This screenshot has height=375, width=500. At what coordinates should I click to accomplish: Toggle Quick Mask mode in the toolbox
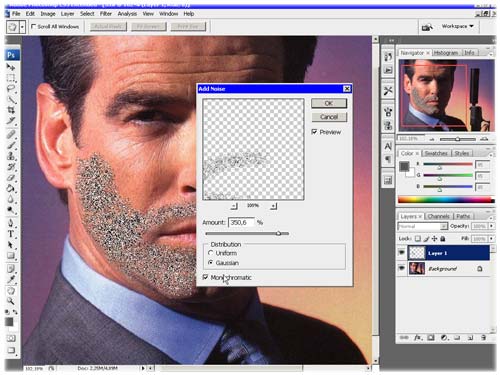tap(11, 338)
